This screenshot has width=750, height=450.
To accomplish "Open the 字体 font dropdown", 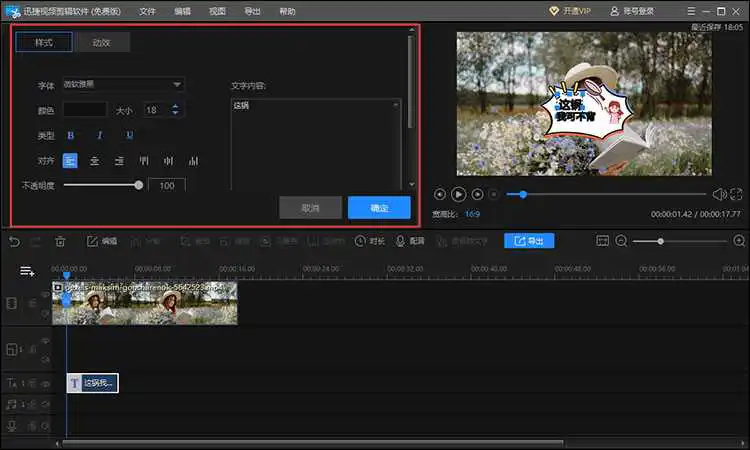I will 123,85.
